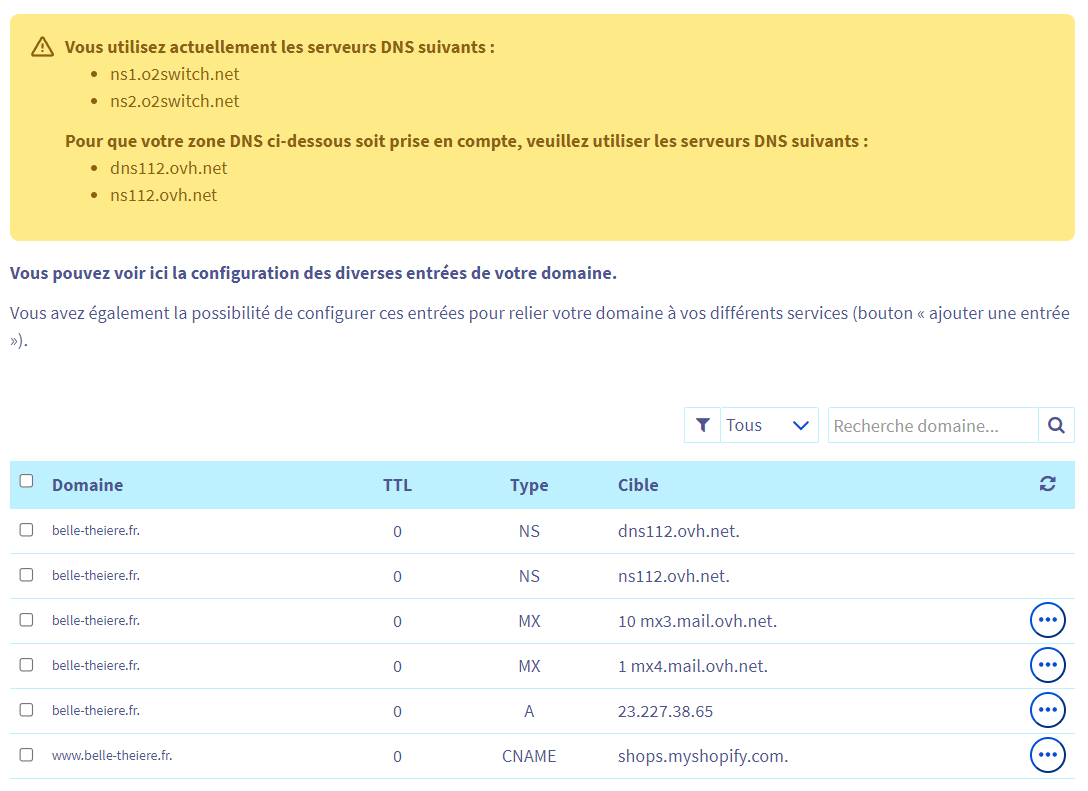The width and height of the screenshot is (1088, 791).
Task: Select checkbox for the 1 mx4.mail.ovh.net row
Action: pyautogui.click(x=26, y=665)
